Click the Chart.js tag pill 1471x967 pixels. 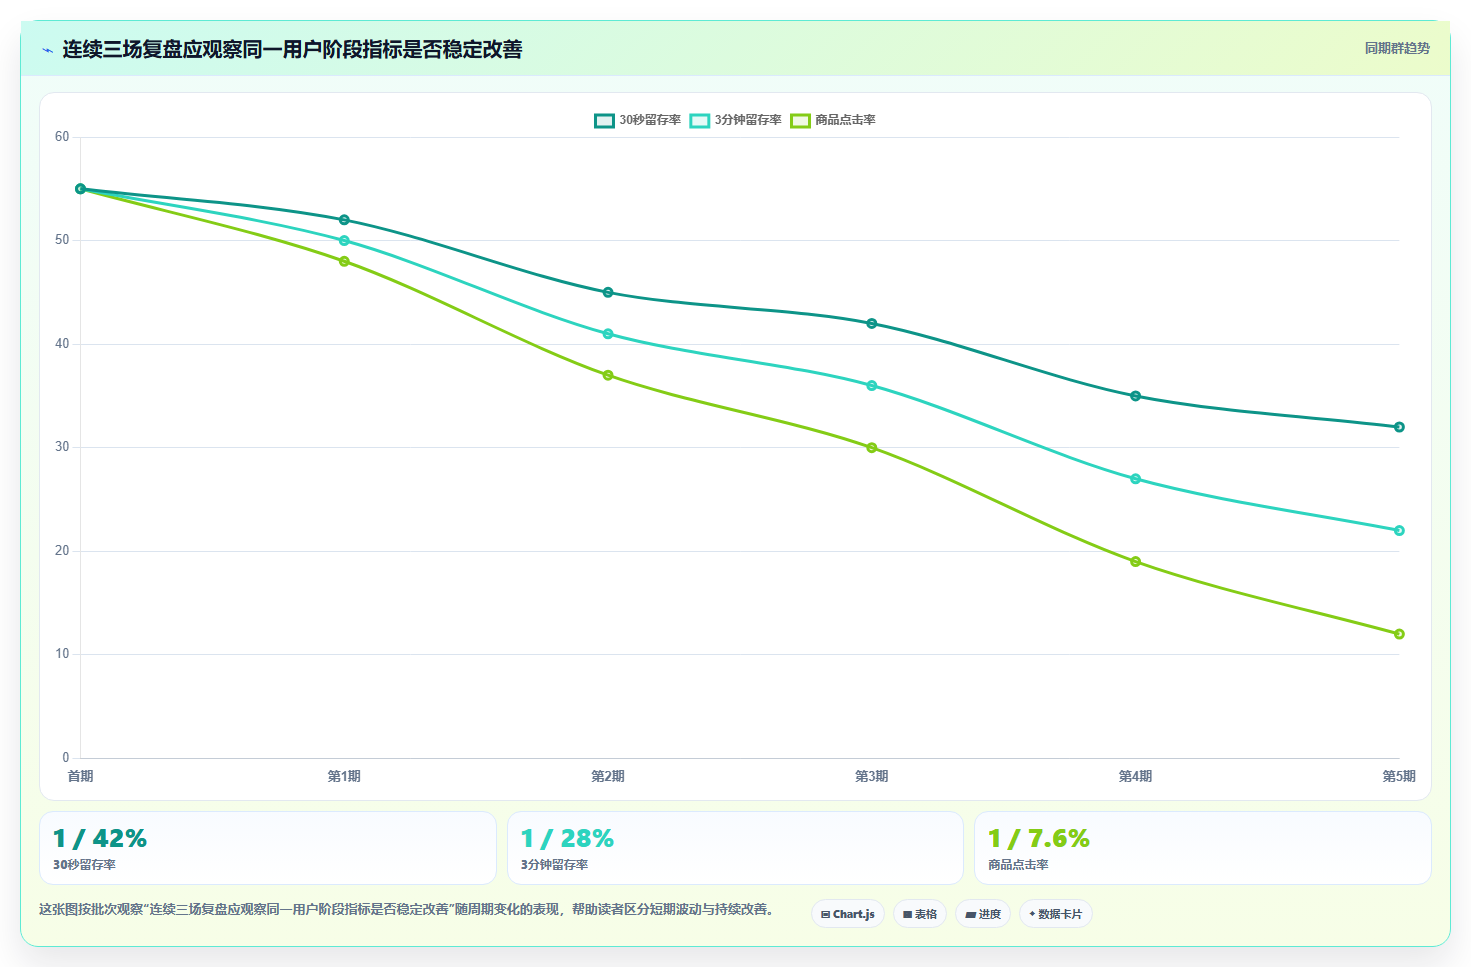click(x=848, y=914)
